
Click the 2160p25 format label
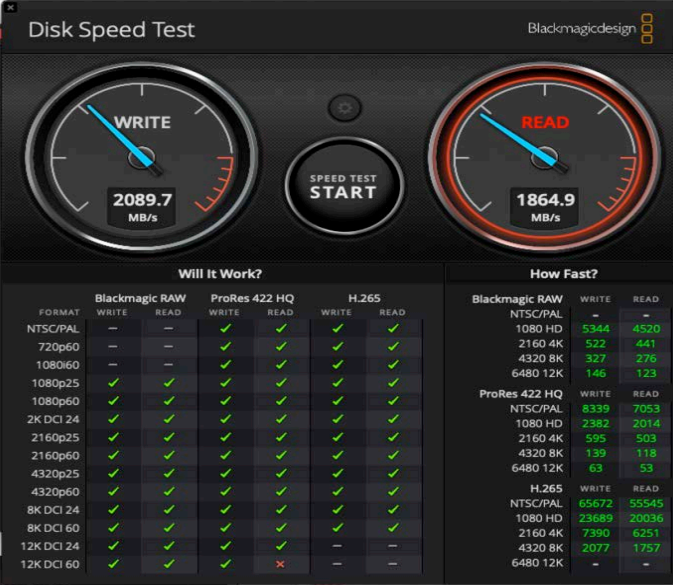(55, 437)
